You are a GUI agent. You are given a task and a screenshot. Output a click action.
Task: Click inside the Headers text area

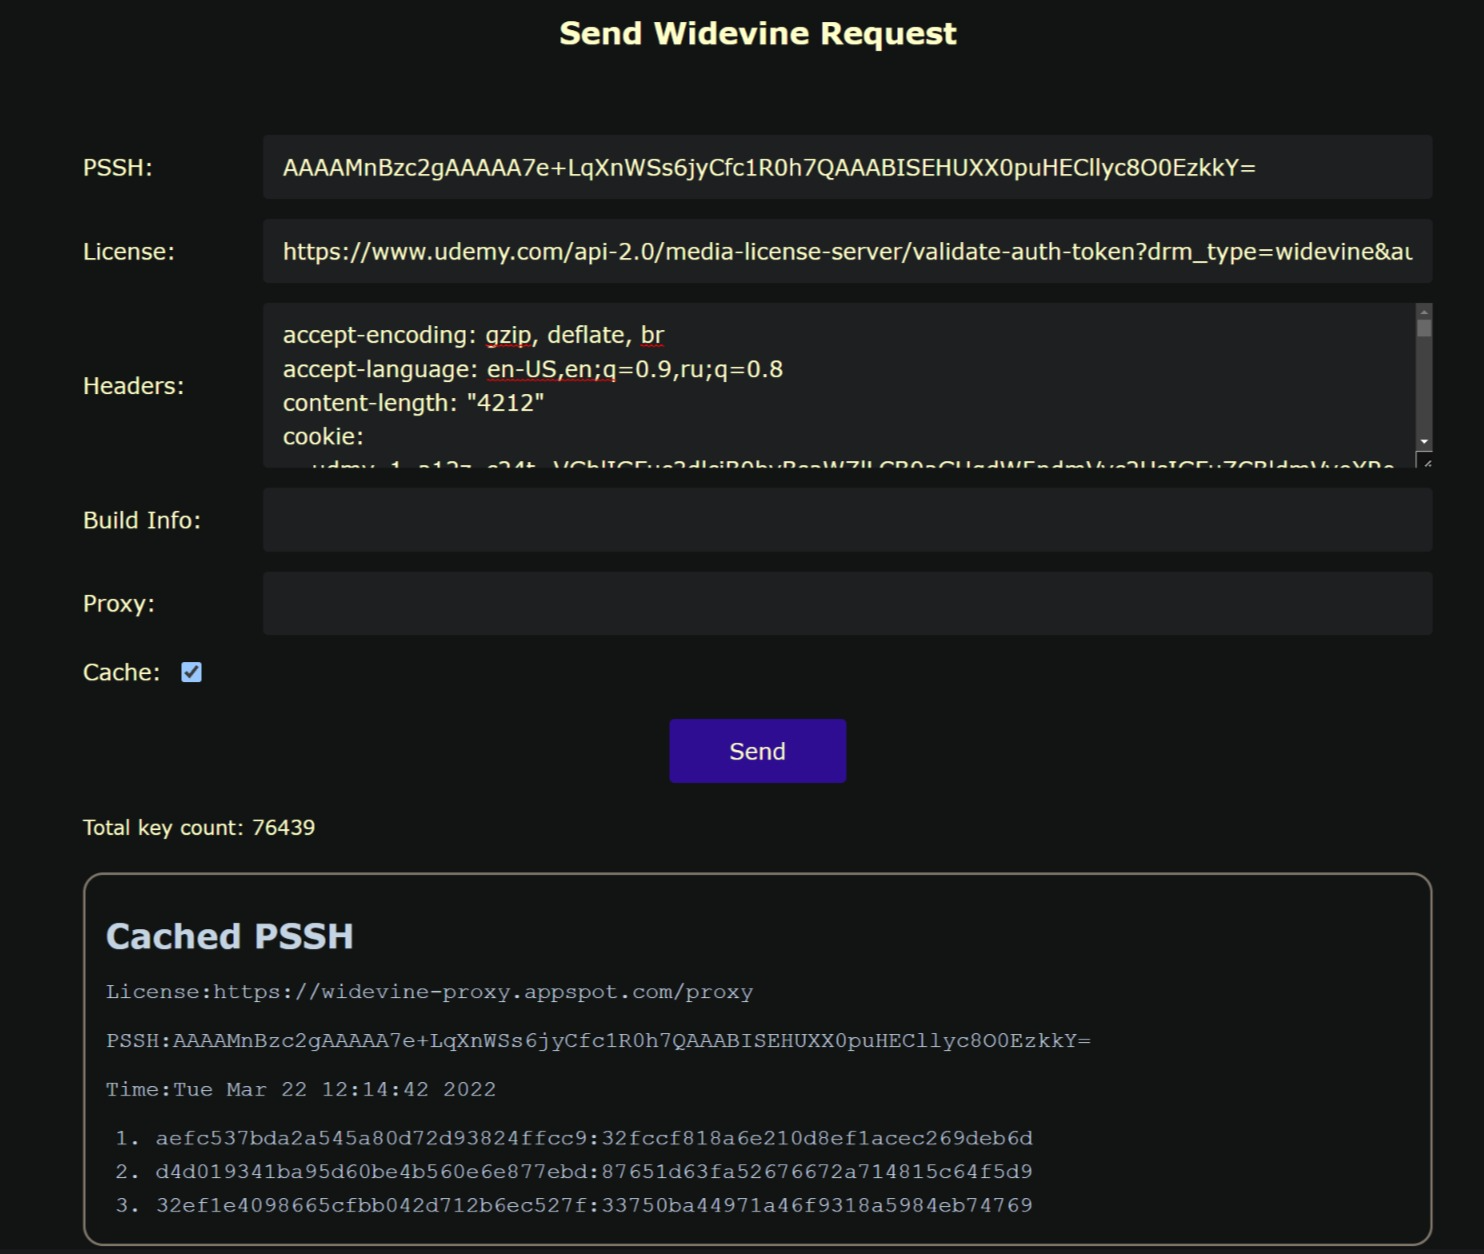pyautogui.click(x=838, y=385)
